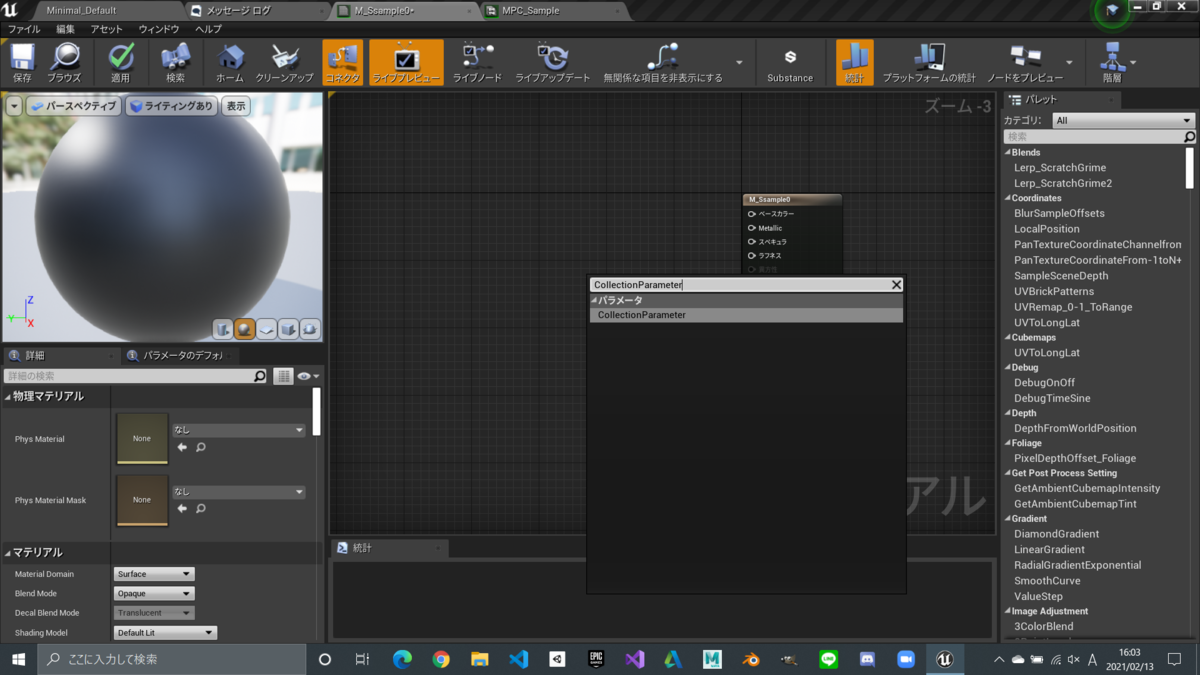
Task: Click use-selected arrow under Phys Material
Action: click(x=182, y=447)
